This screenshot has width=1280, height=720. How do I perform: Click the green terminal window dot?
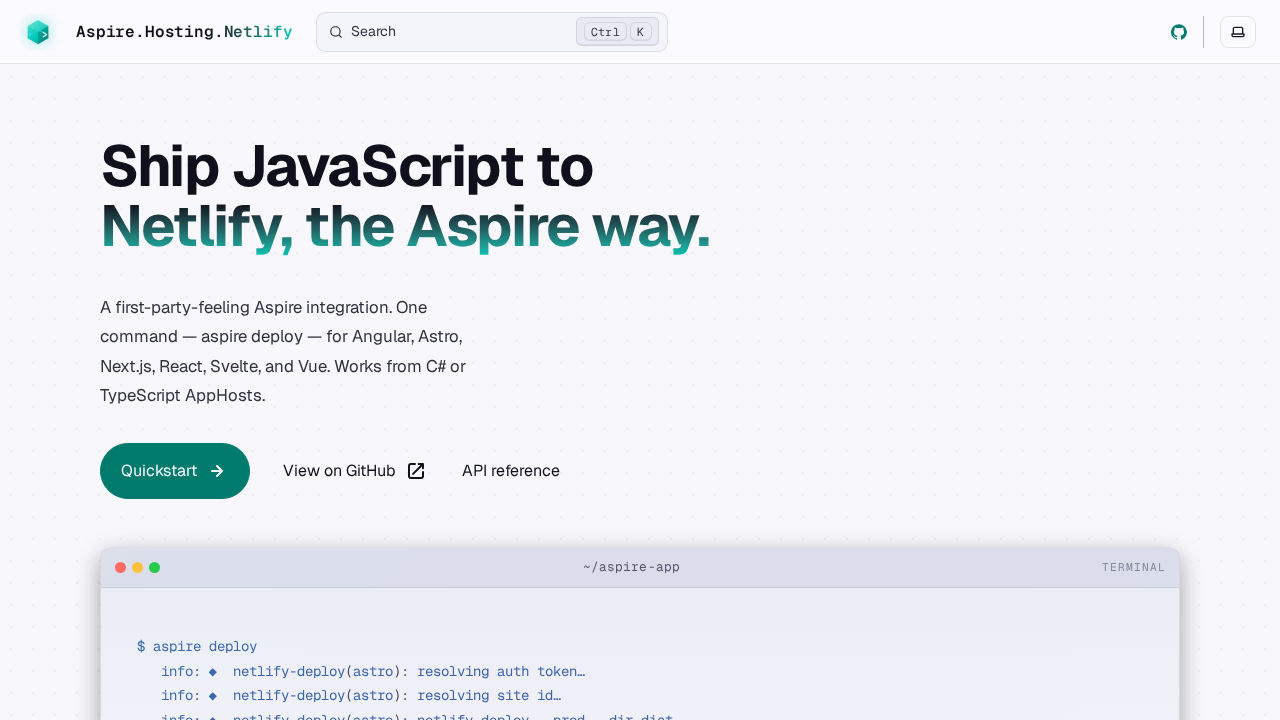pyautogui.click(x=155, y=568)
